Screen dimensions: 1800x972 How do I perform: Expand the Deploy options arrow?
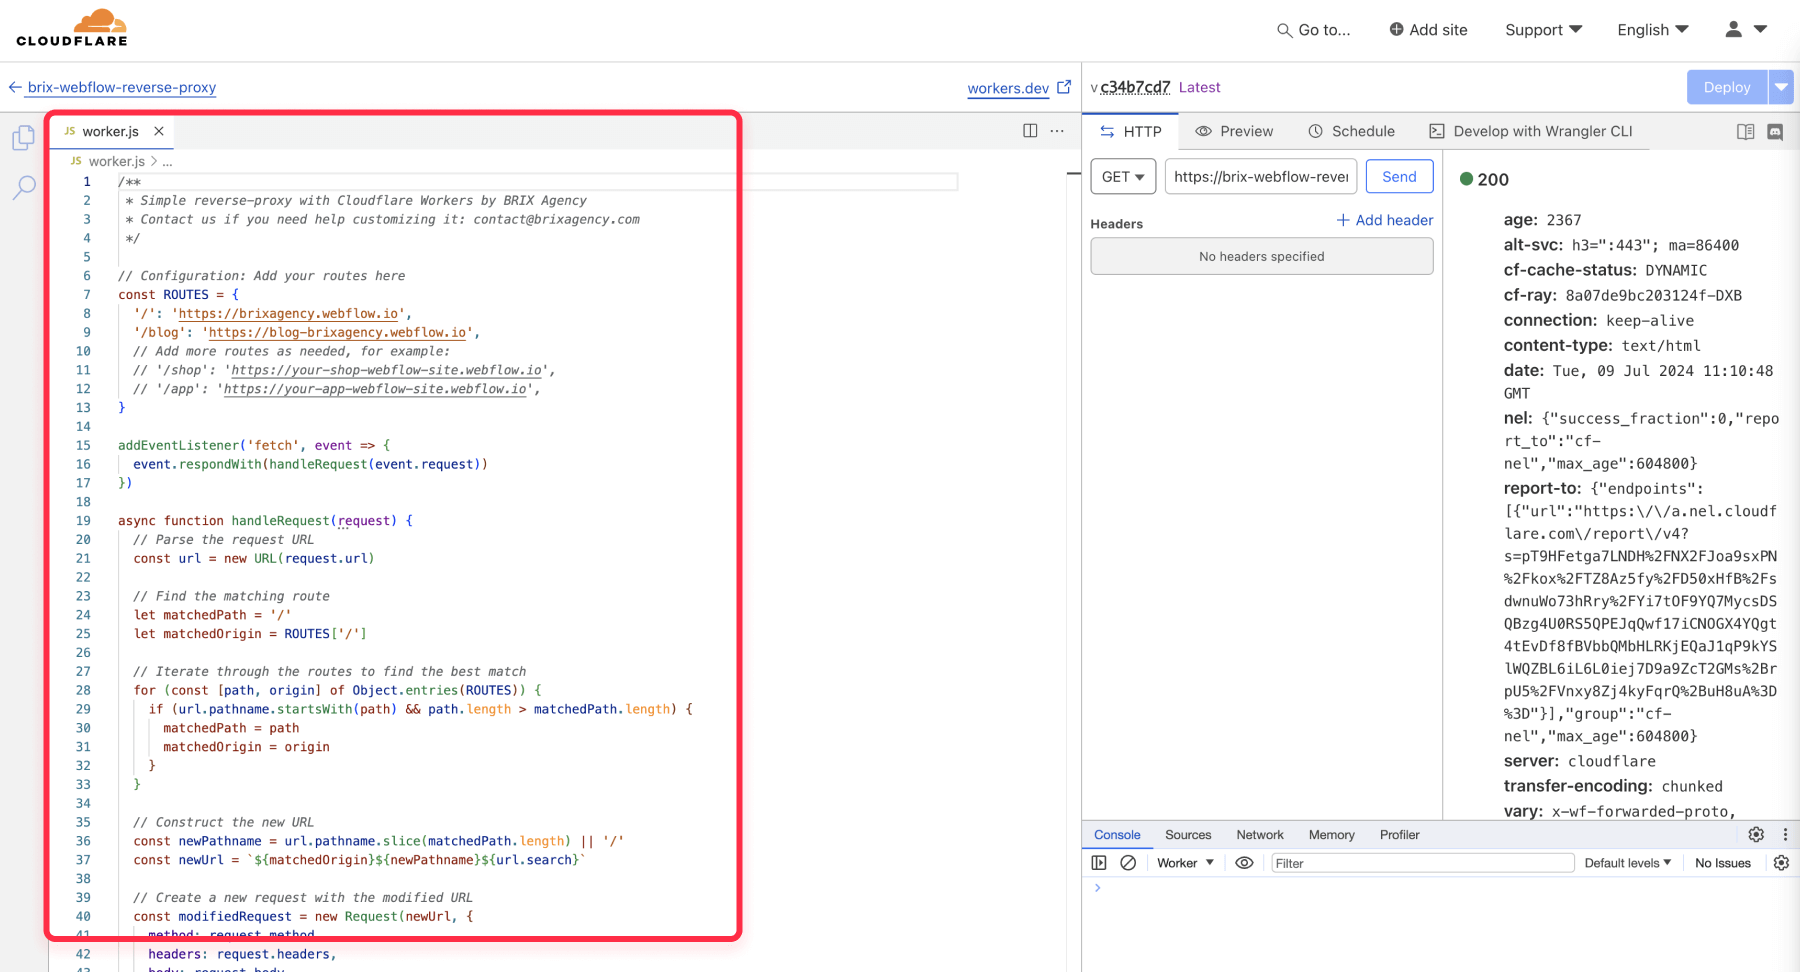point(1781,87)
